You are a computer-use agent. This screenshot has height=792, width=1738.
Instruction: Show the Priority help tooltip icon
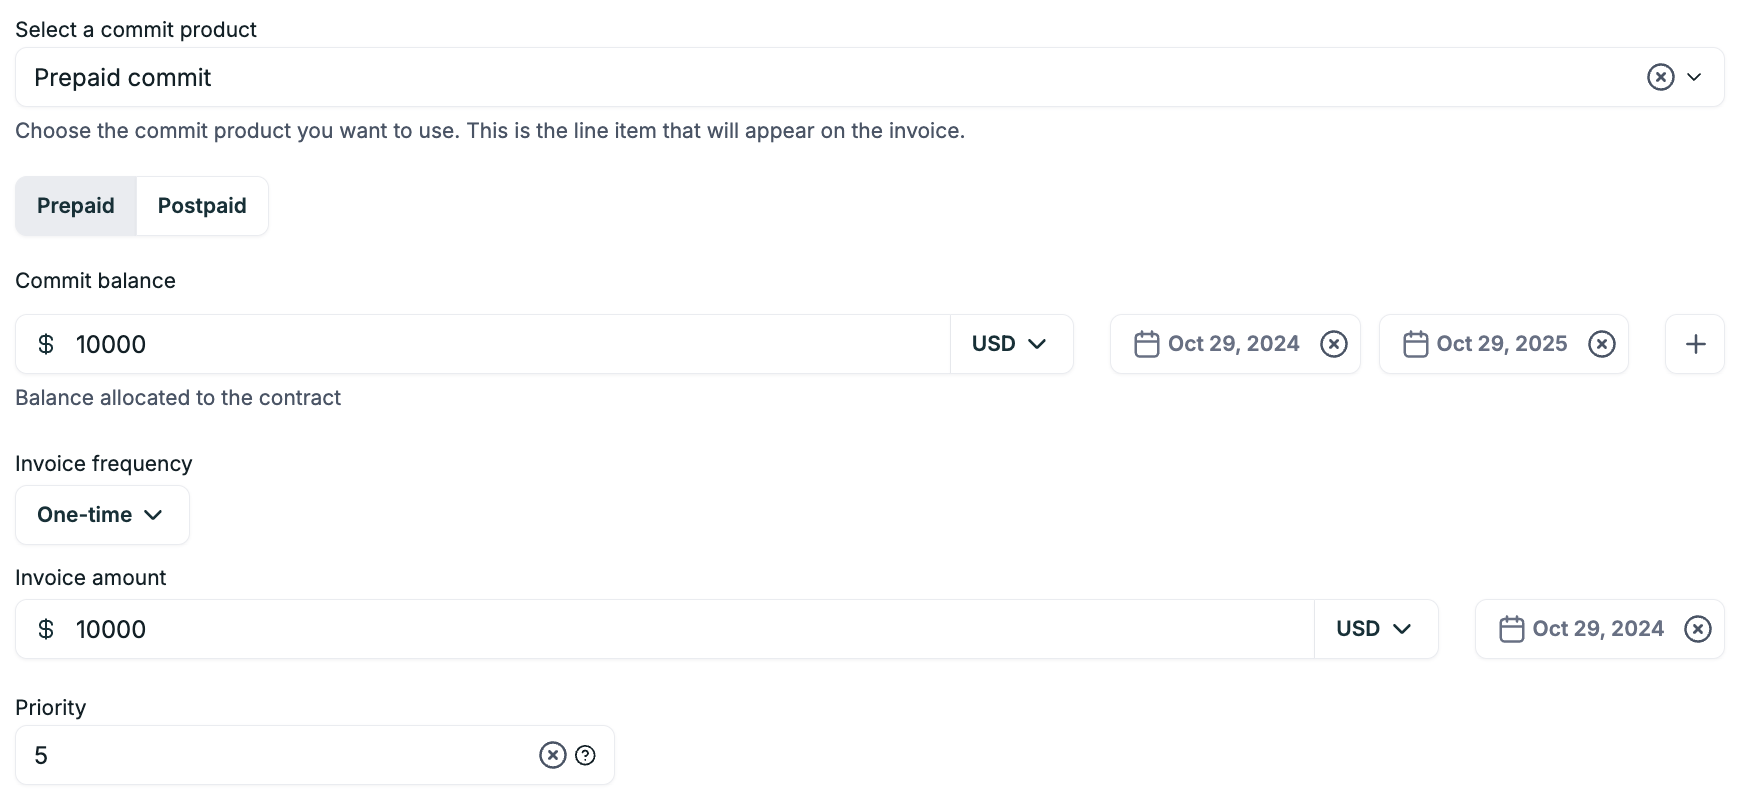586,755
